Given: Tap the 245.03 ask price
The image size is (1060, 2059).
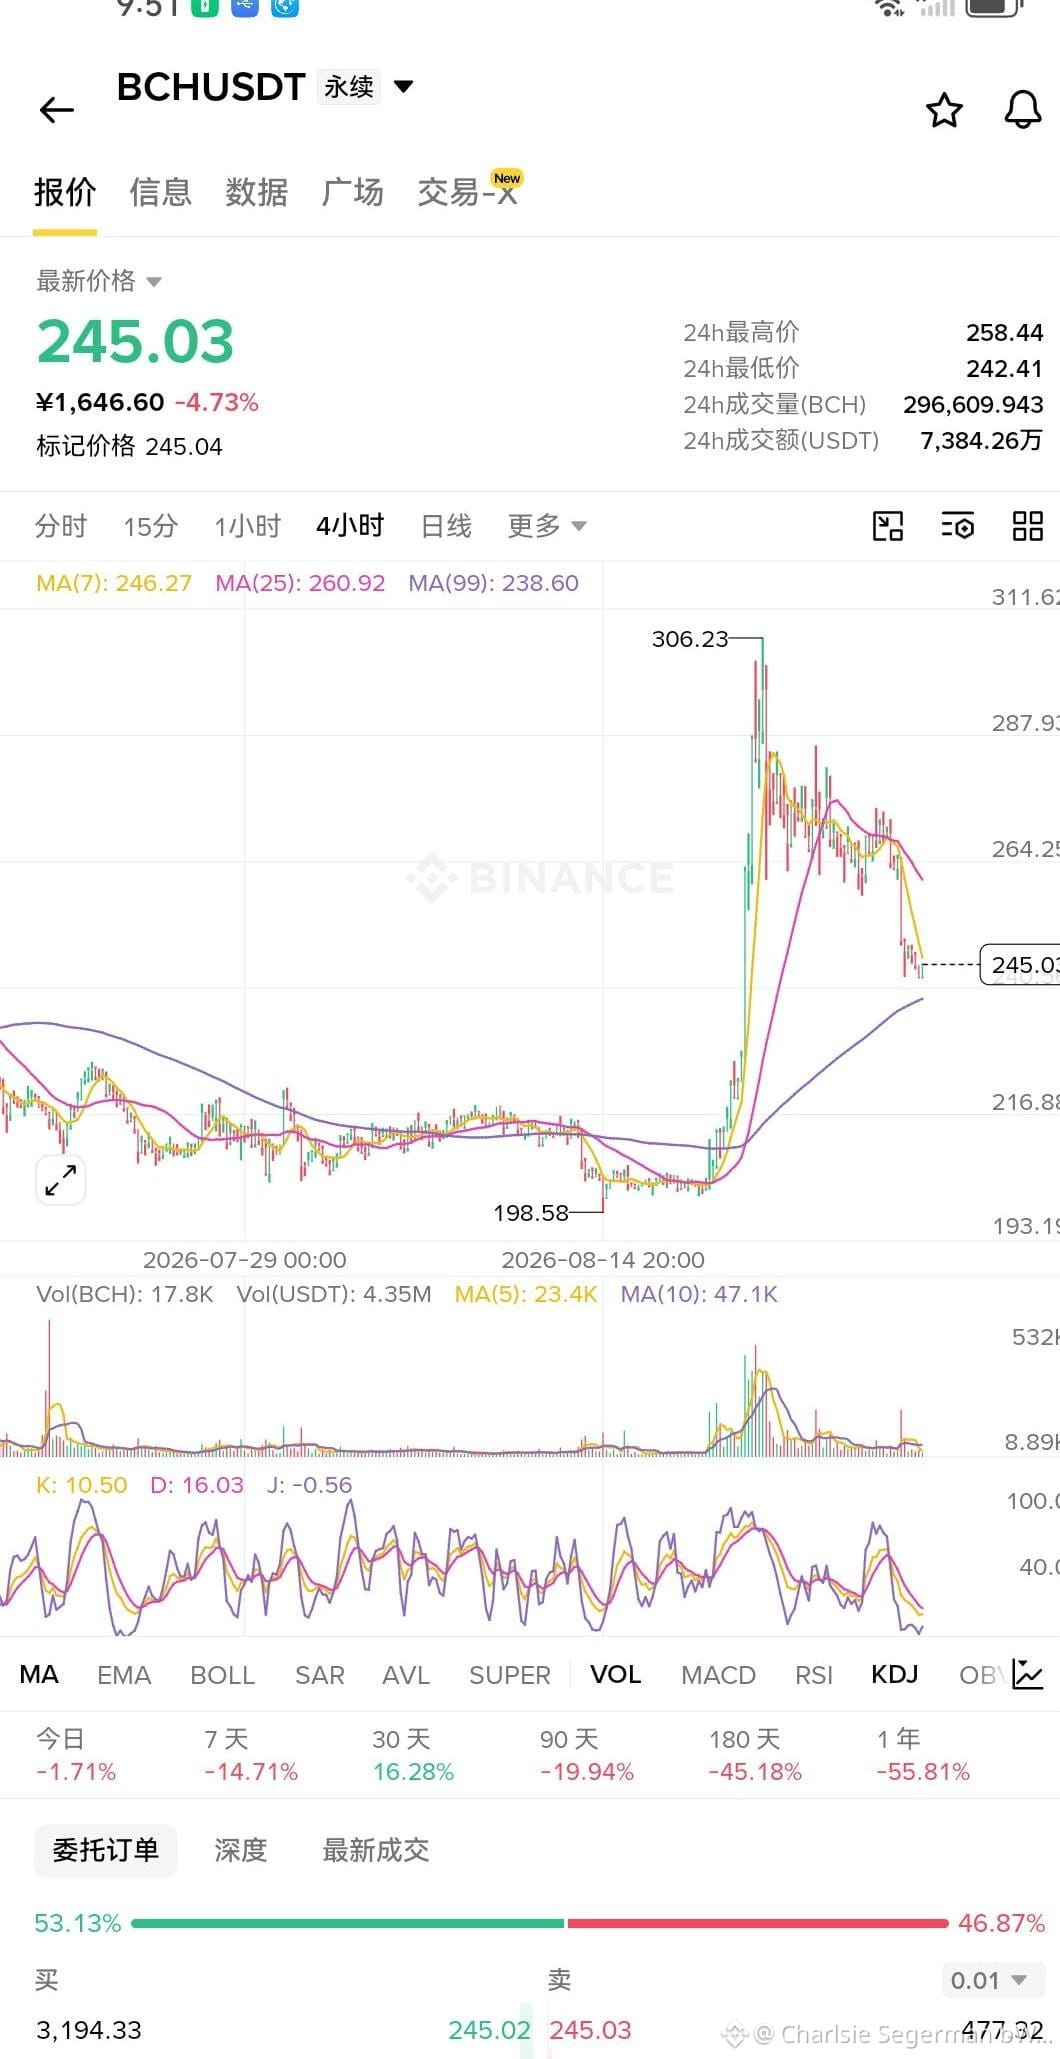Looking at the screenshot, I should (590, 2030).
